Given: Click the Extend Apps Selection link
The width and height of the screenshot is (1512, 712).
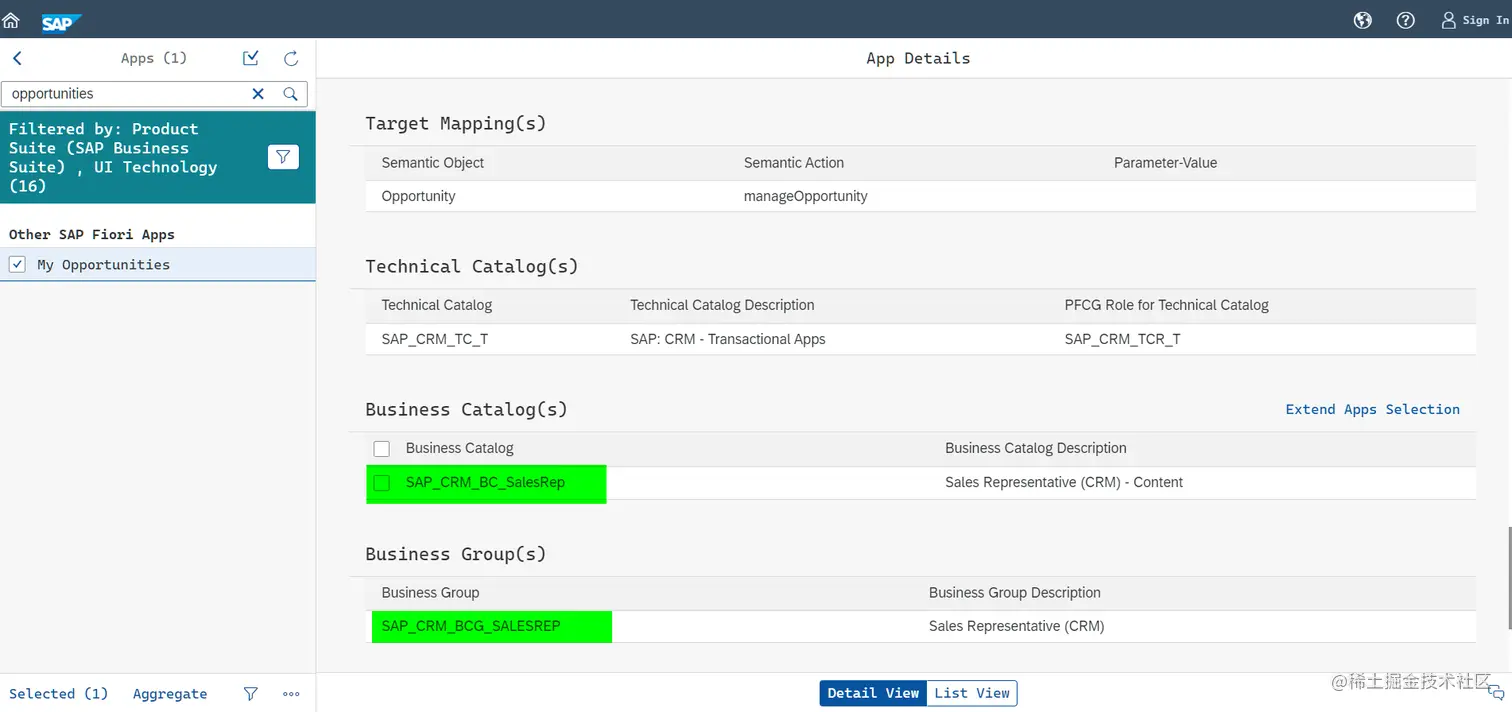Looking at the screenshot, I should click(x=1372, y=409).
